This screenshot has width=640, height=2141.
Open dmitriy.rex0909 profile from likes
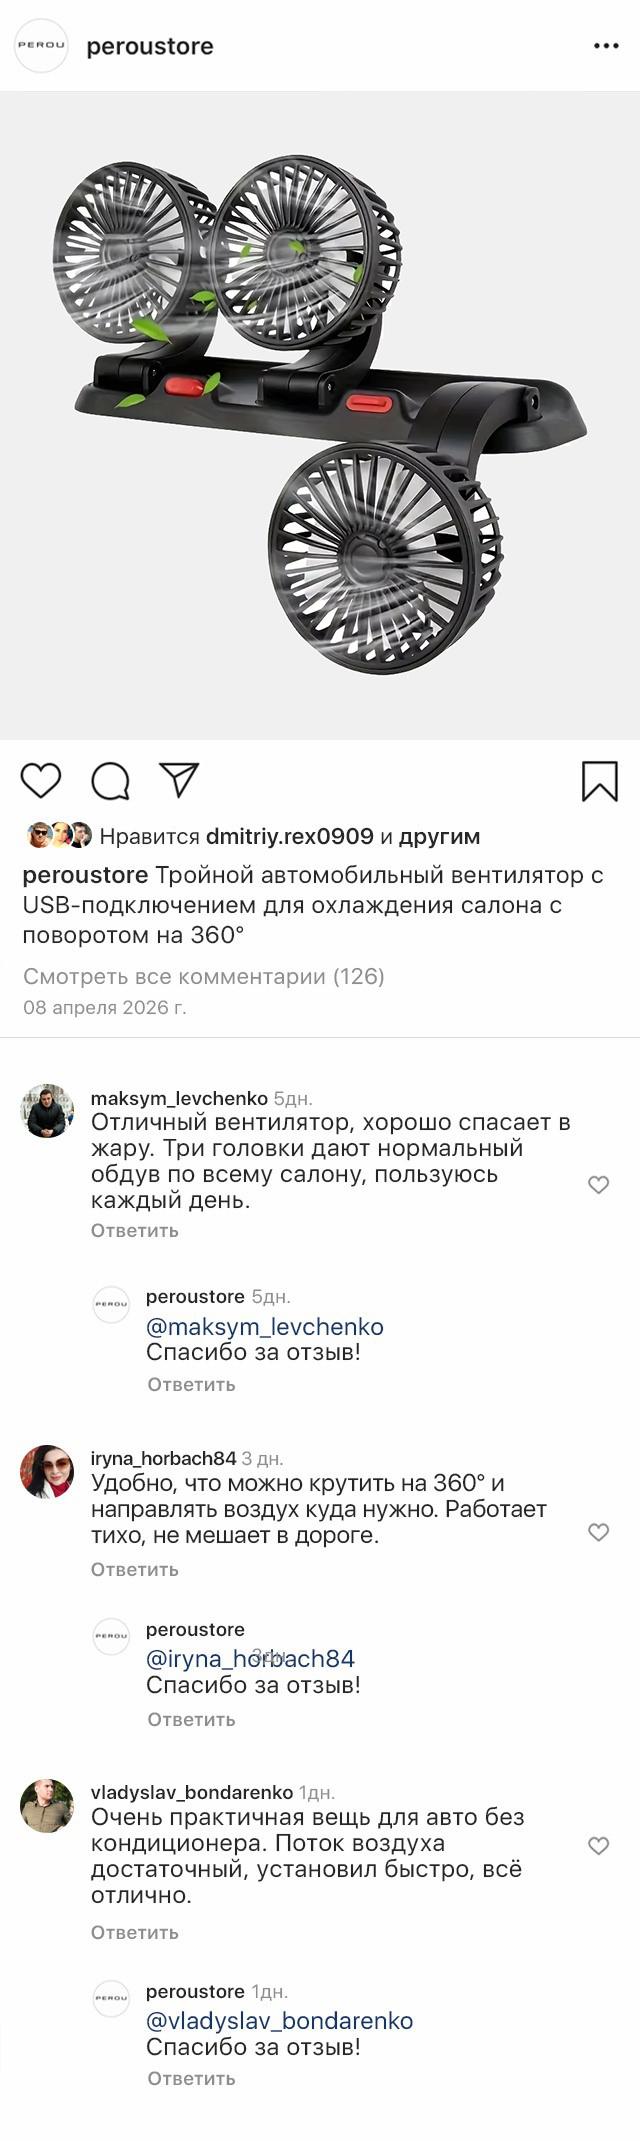pyautogui.click(x=289, y=836)
